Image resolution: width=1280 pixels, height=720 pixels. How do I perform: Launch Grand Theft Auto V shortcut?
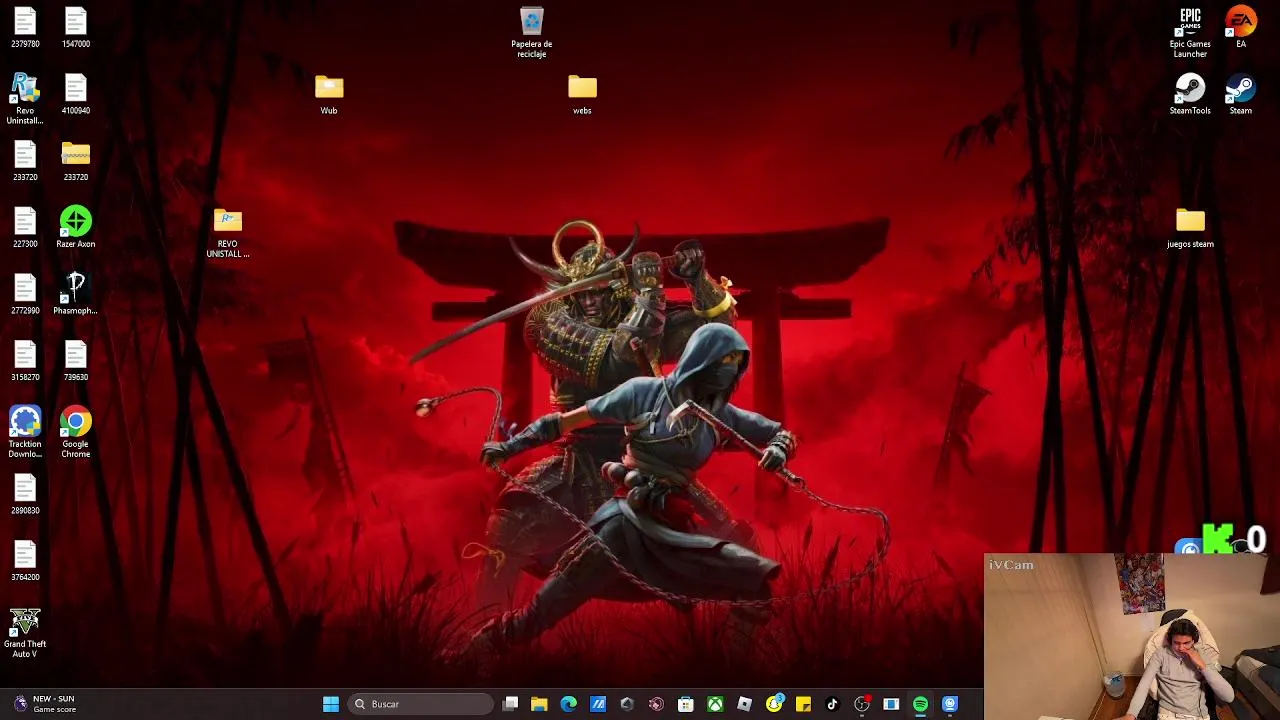tap(25, 632)
